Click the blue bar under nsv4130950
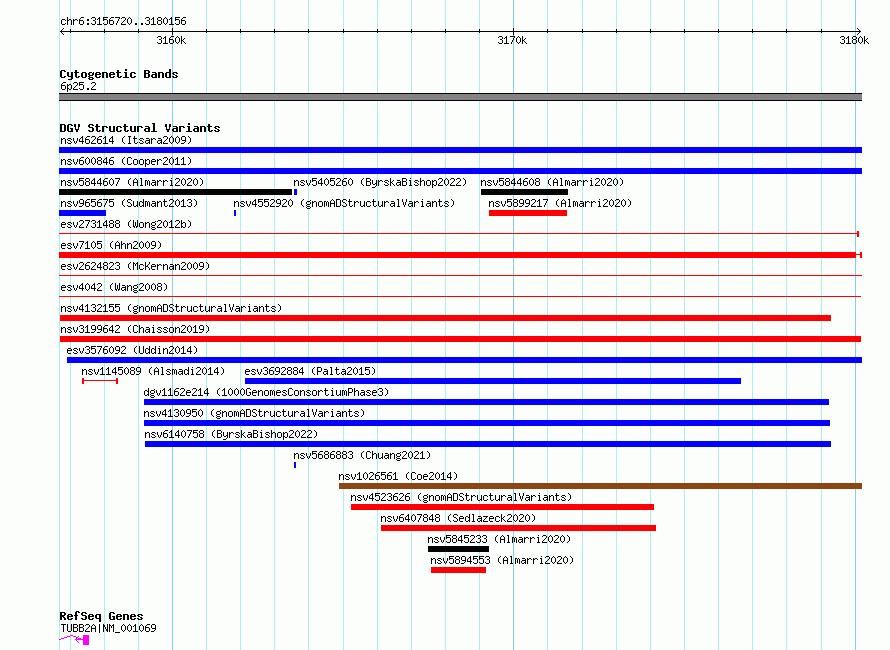 tap(487, 423)
